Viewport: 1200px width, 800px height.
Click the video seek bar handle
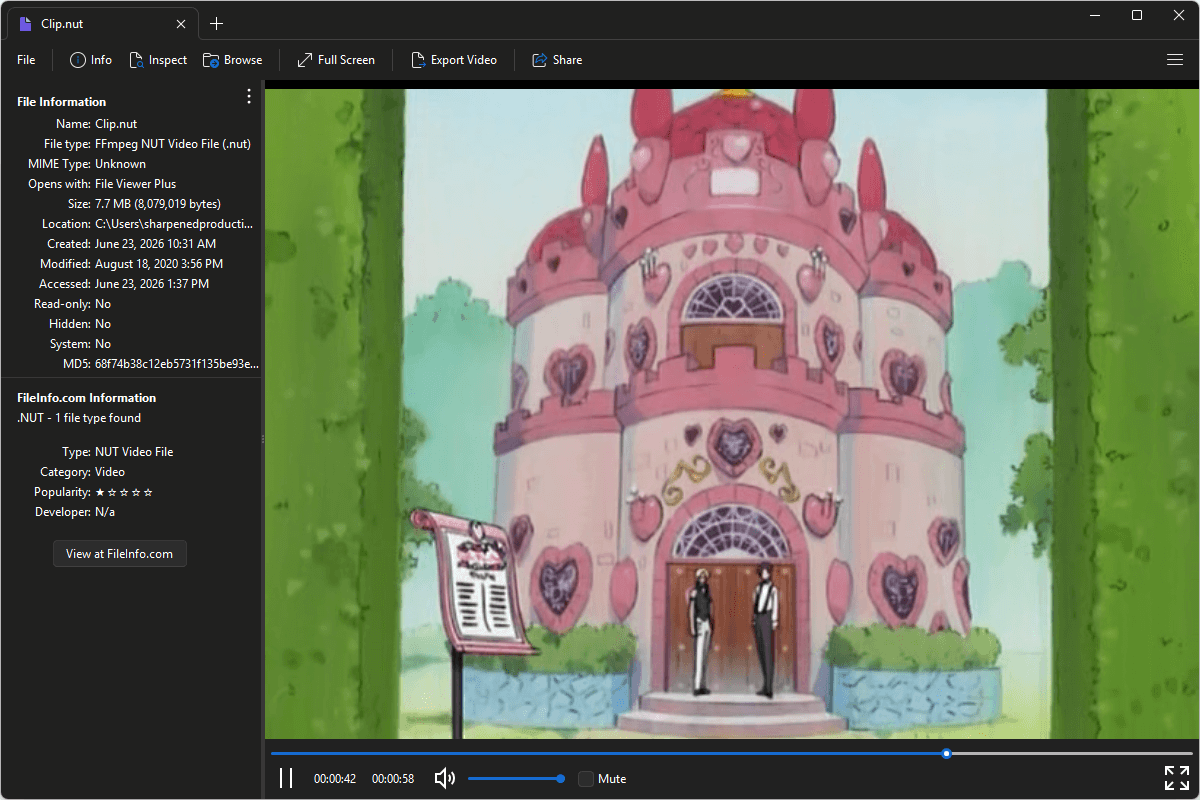point(946,753)
